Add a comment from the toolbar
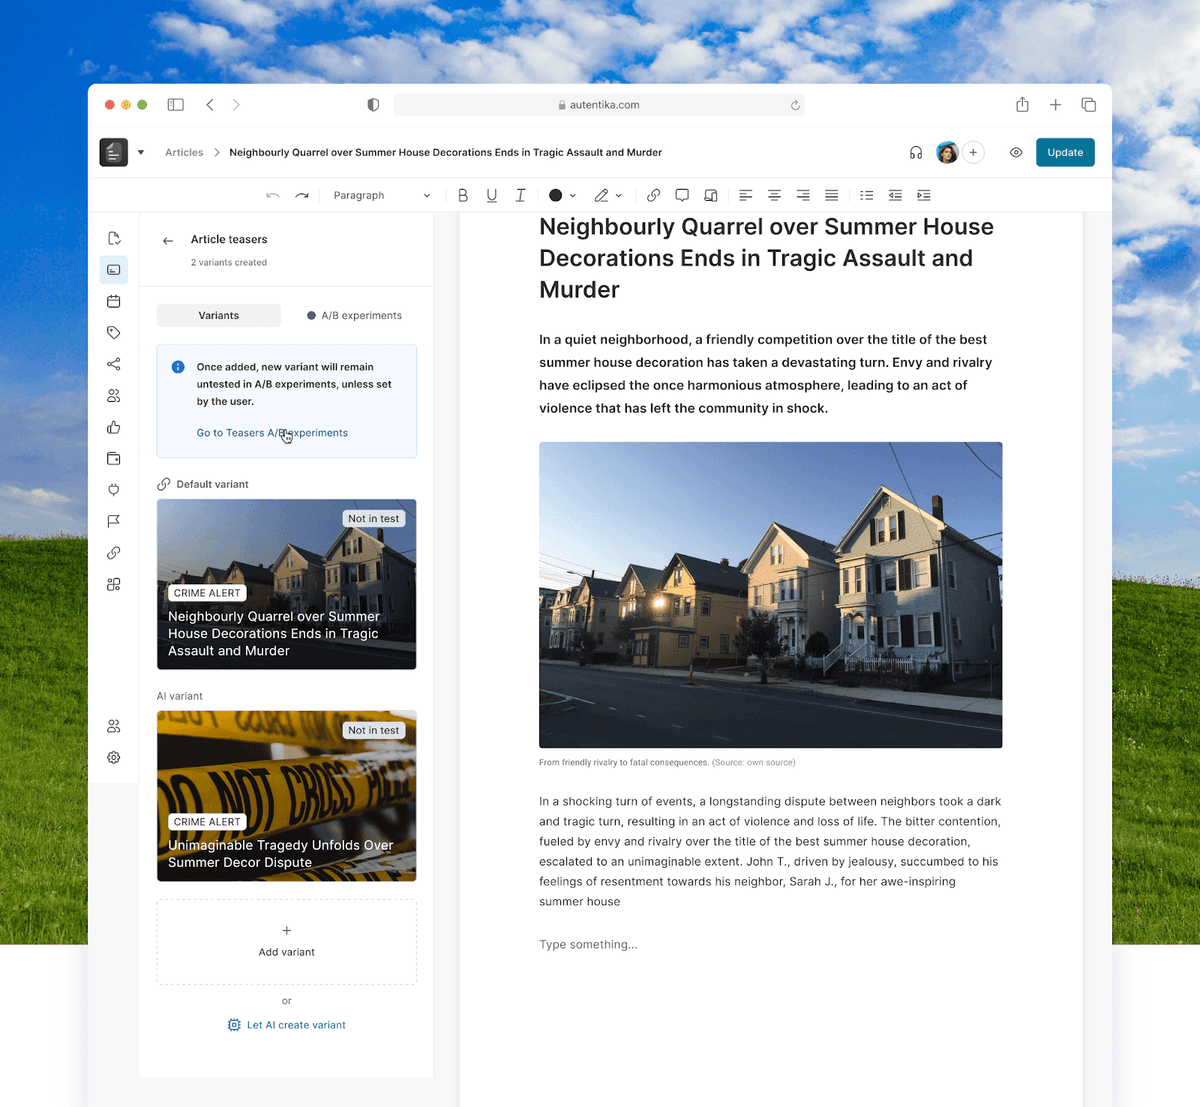Screen dimensions: 1200x1107 [682, 195]
